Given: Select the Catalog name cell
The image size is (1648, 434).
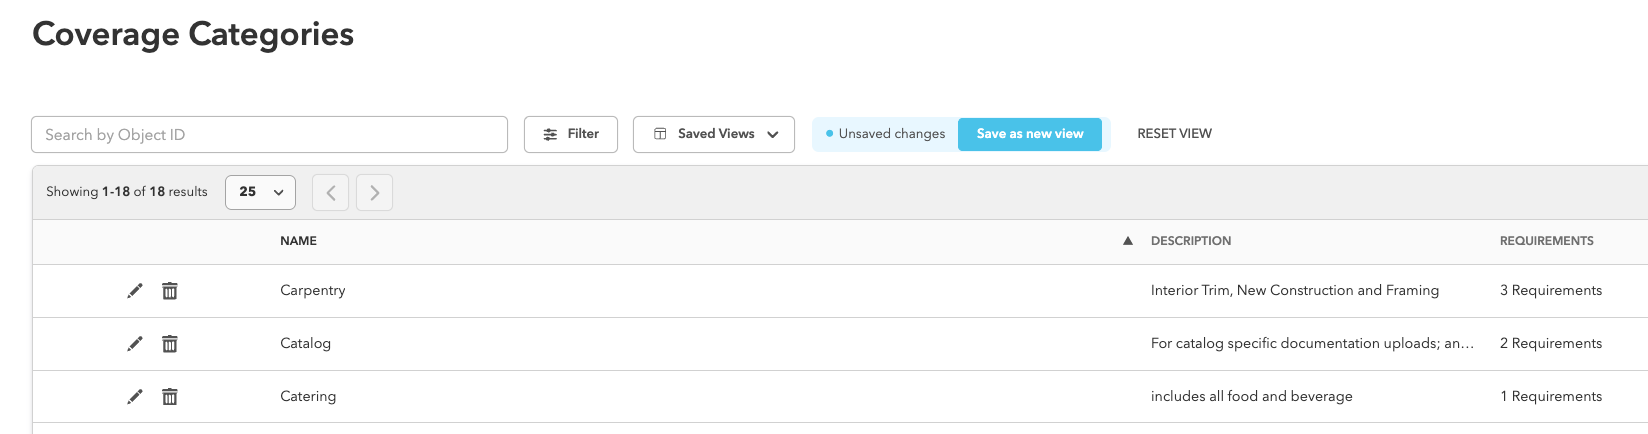Looking at the screenshot, I should tap(305, 343).
